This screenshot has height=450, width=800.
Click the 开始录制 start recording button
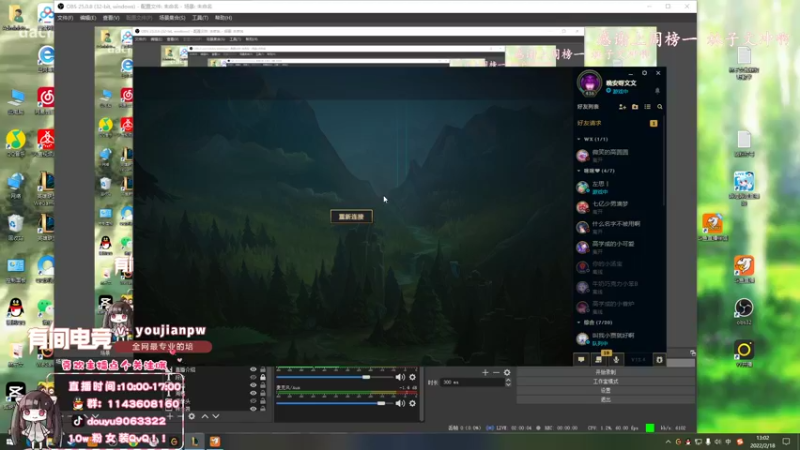click(606, 372)
